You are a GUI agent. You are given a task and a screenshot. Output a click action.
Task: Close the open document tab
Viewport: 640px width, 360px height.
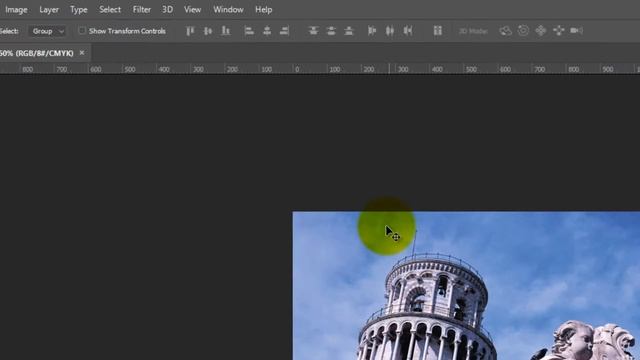pyautogui.click(x=82, y=53)
